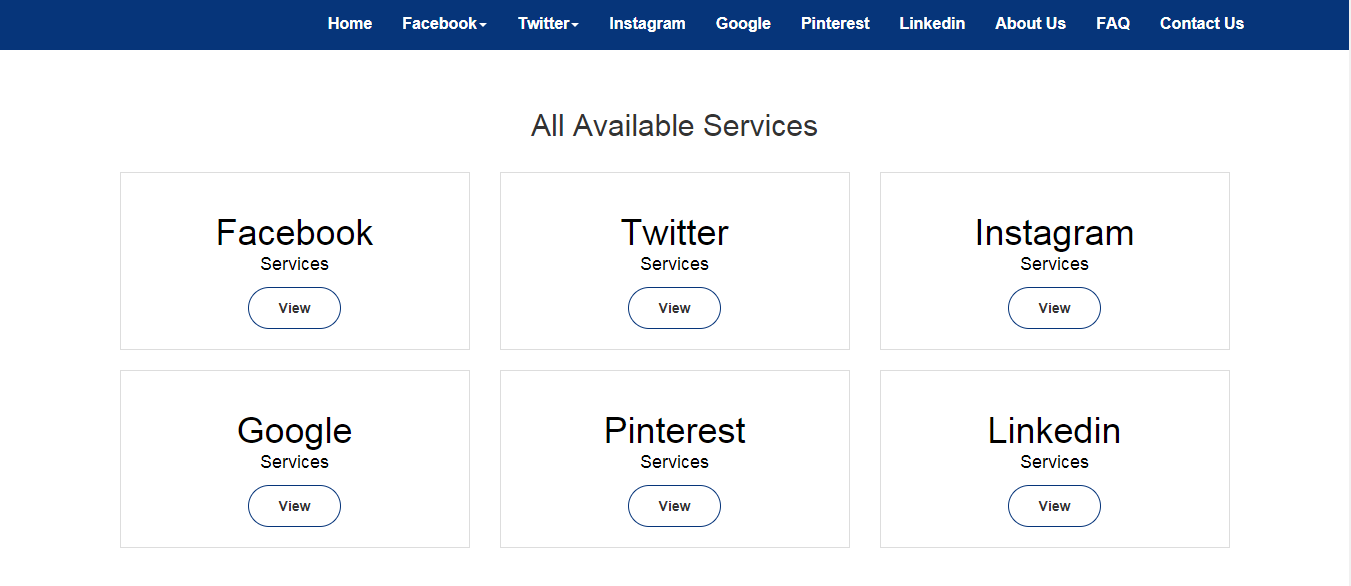The height and width of the screenshot is (586, 1351).
Task: View the Google Services card
Action: pyautogui.click(x=294, y=506)
